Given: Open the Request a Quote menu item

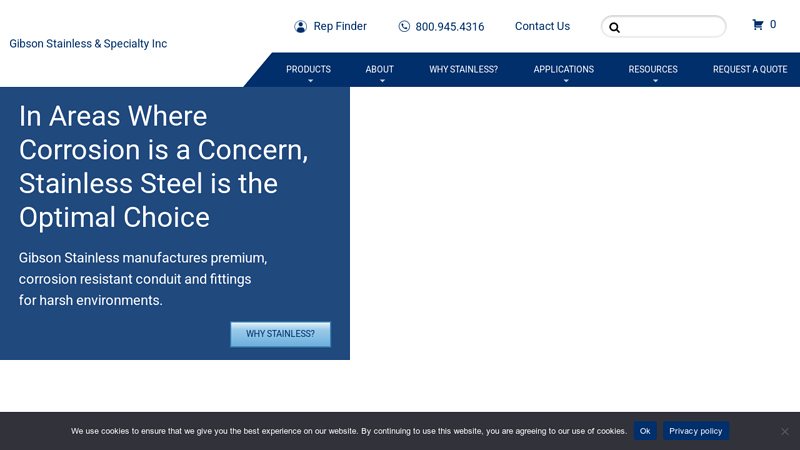Looking at the screenshot, I should tap(749, 69).
